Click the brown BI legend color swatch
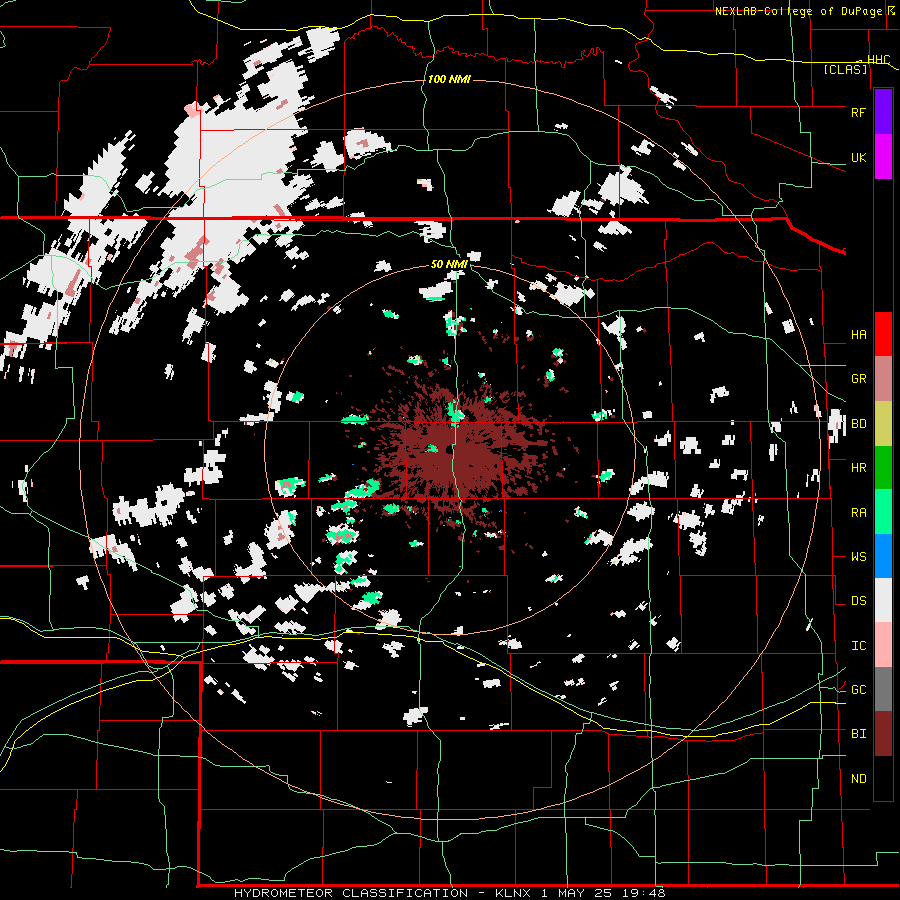This screenshot has width=900, height=900. click(883, 734)
